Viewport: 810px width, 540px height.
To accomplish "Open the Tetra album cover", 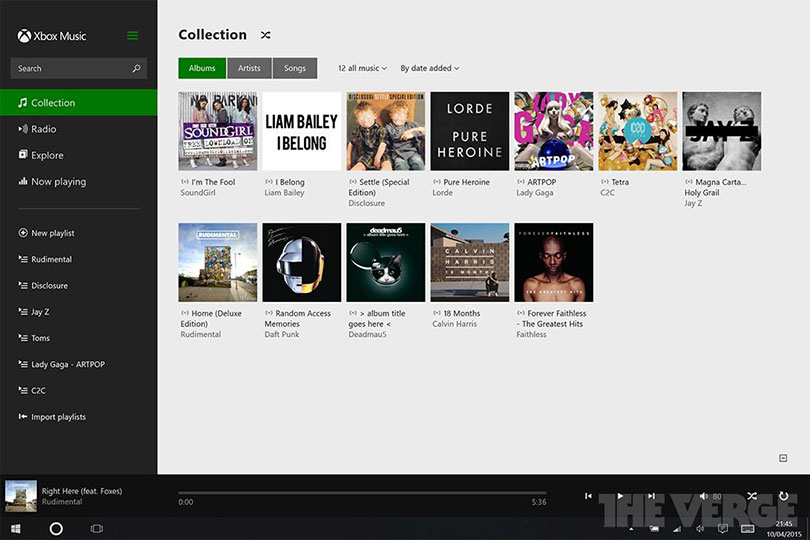I will 638,131.
